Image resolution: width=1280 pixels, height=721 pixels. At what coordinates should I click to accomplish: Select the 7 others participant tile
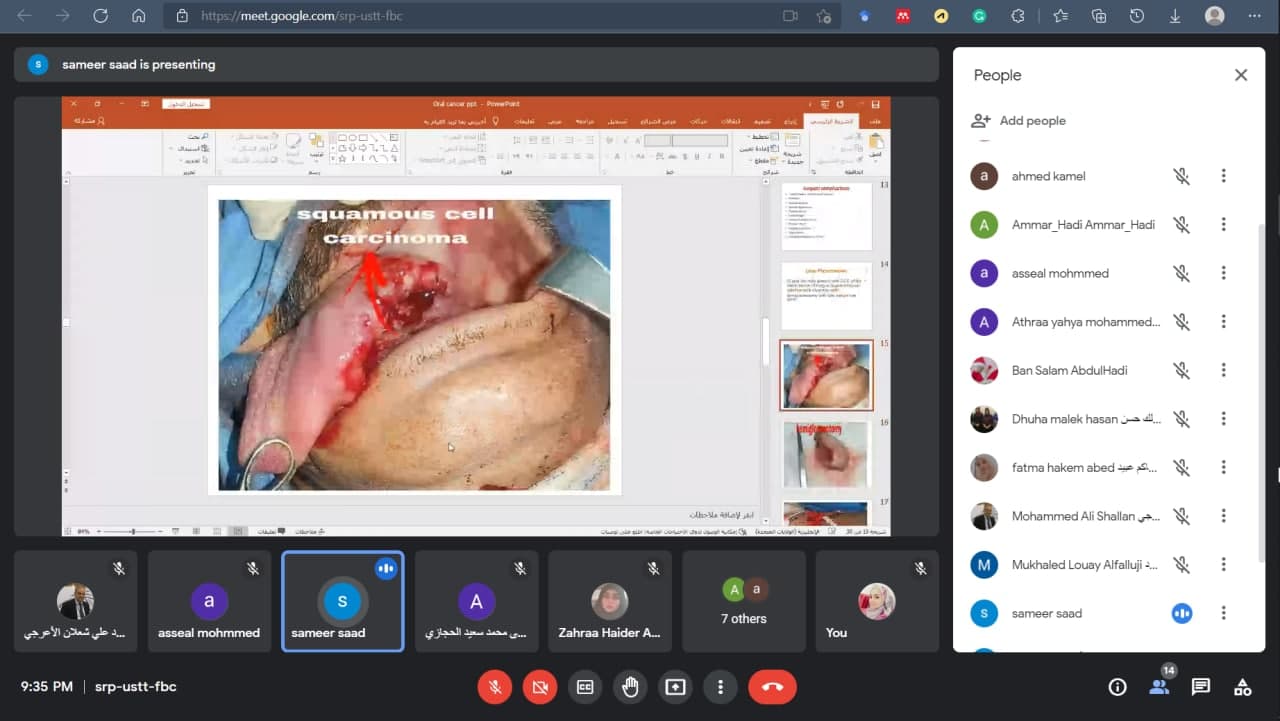[744, 601]
